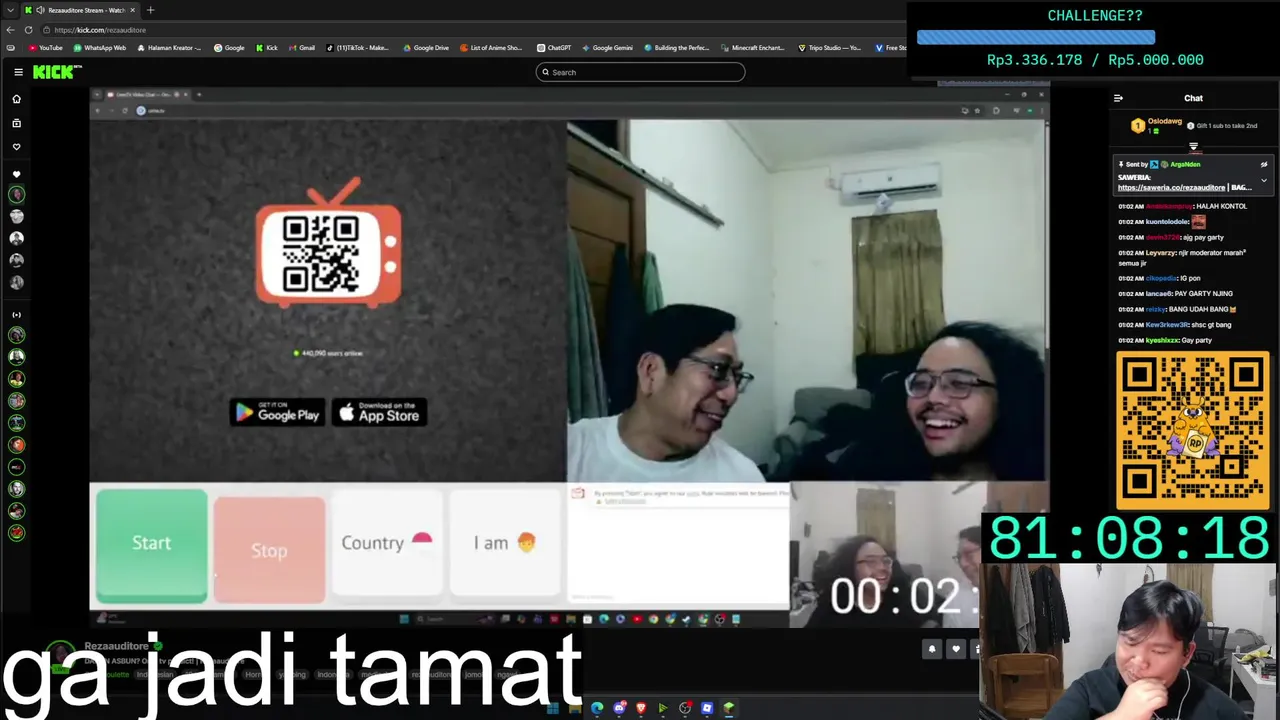The width and height of the screenshot is (1280, 720).
Task: Open Google Gemini bookmark
Action: point(607,48)
